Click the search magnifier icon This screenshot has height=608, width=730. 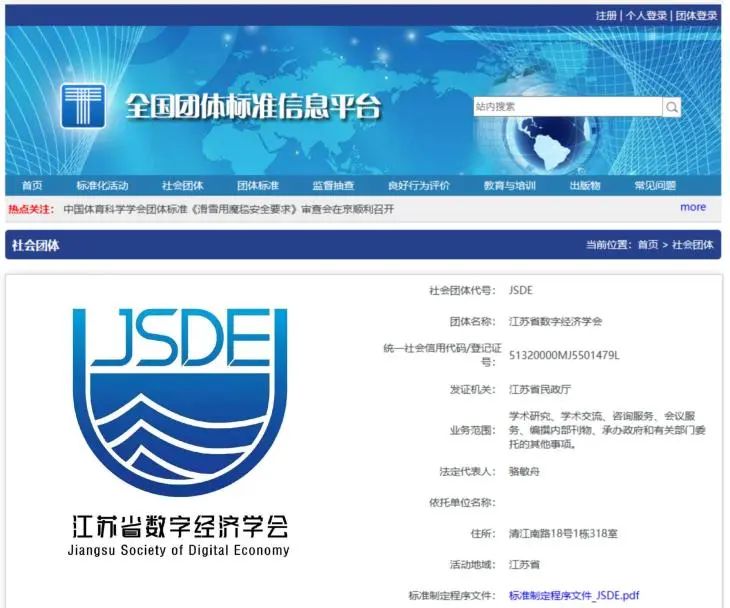672,107
